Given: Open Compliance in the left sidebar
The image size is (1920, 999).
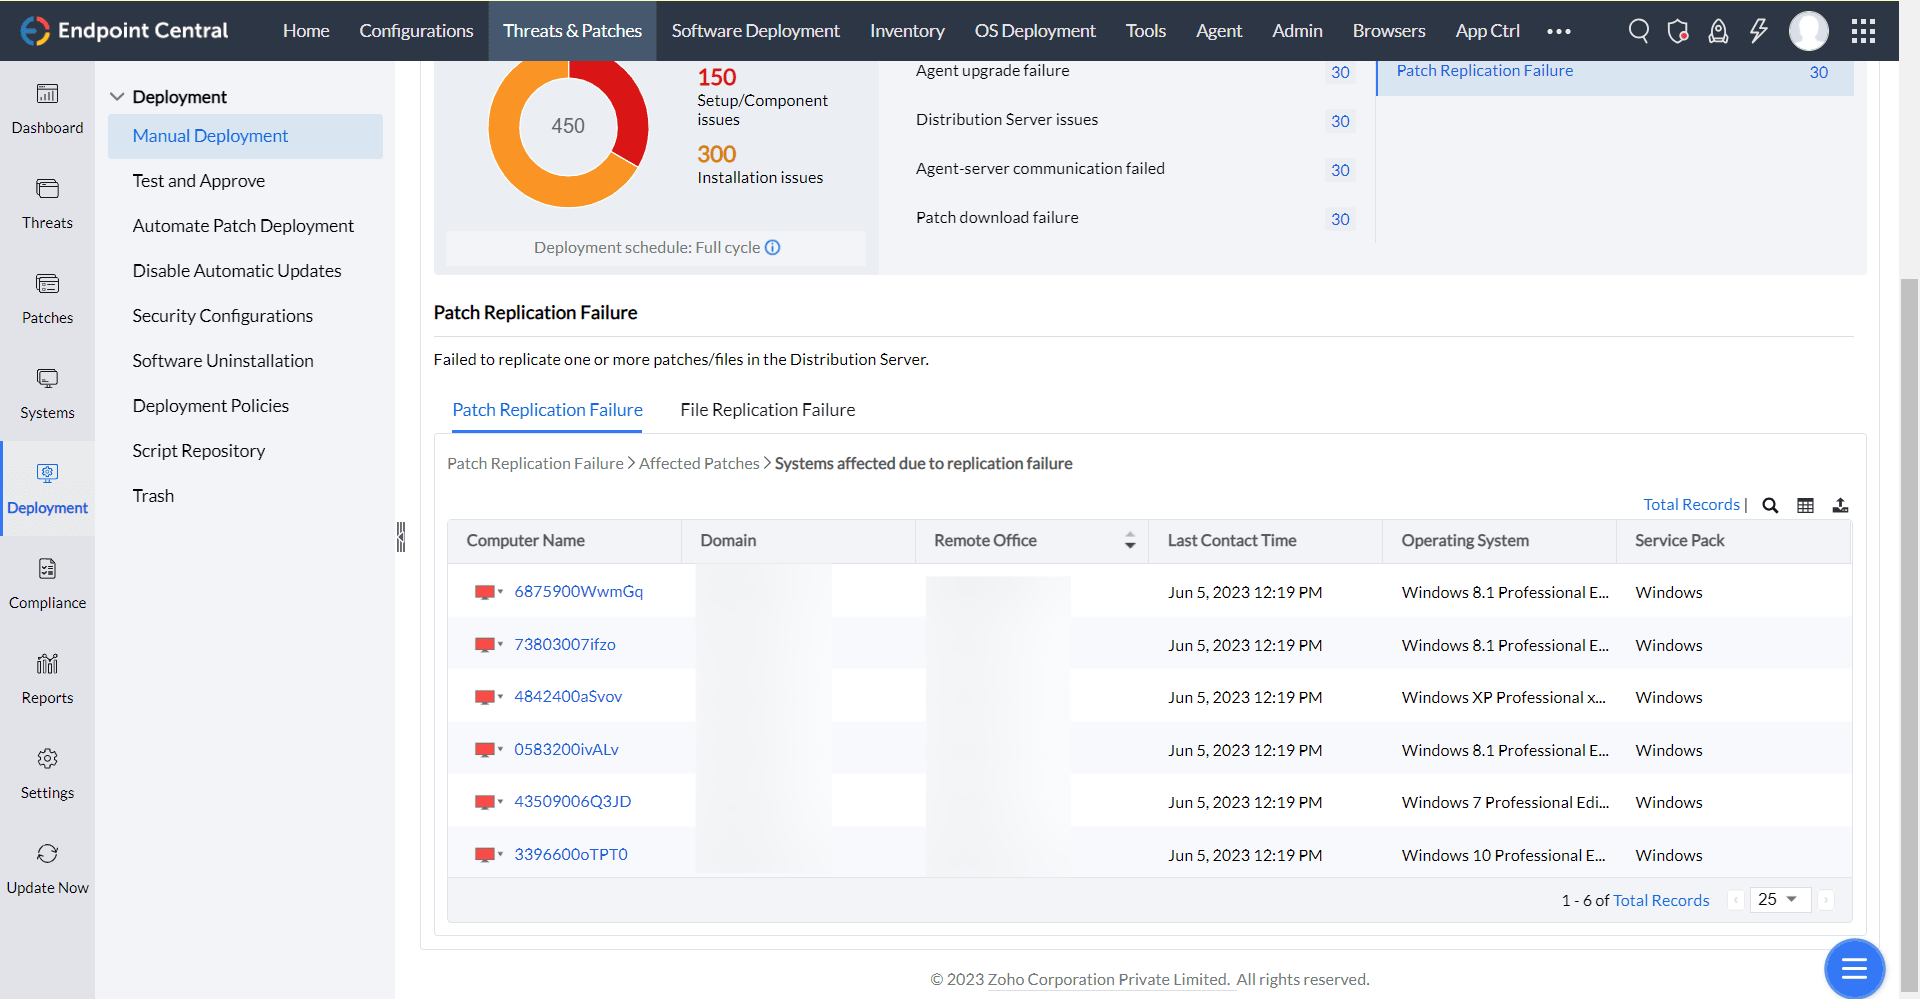Looking at the screenshot, I should (47, 584).
